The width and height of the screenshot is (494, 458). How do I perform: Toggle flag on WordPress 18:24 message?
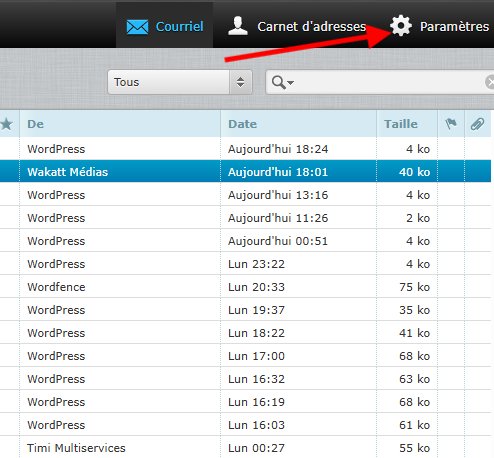(451, 149)
